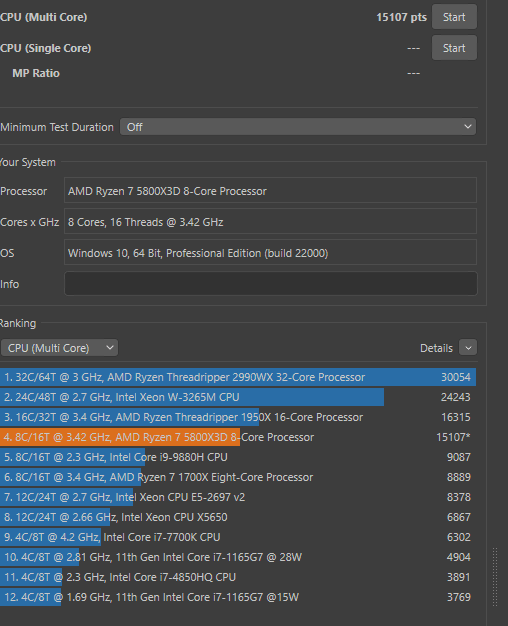
Task: Open the CPU (Multi Core) ranking dropdown
Action: pyautogui.click(x=60, y=348)
